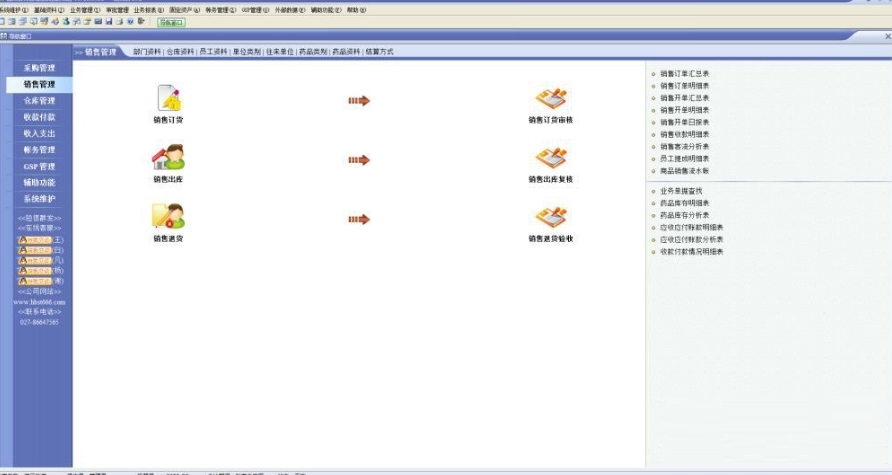The width and height of the screenshot is (892, 475).
Task: Select 仓库管理 in the left sidebar
Action: click(39, 101)
